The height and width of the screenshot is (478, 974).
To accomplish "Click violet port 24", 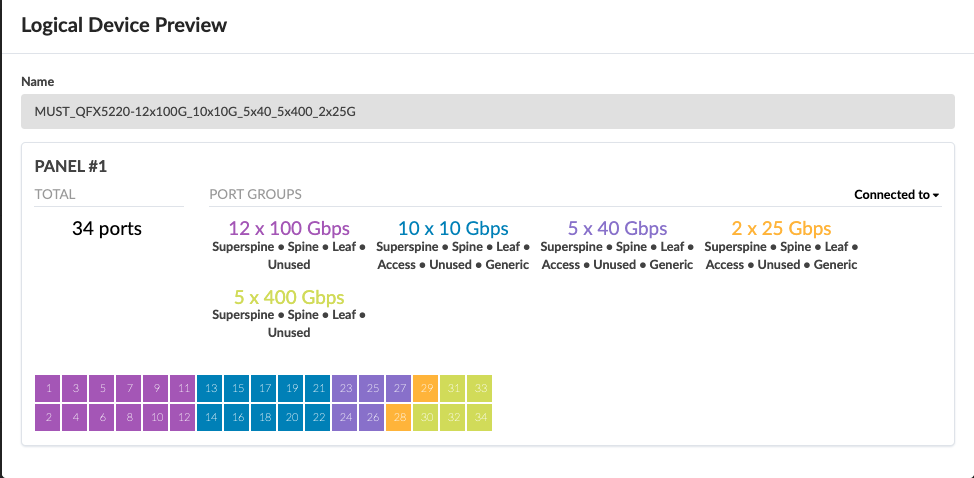I will [x=345, y=417].
